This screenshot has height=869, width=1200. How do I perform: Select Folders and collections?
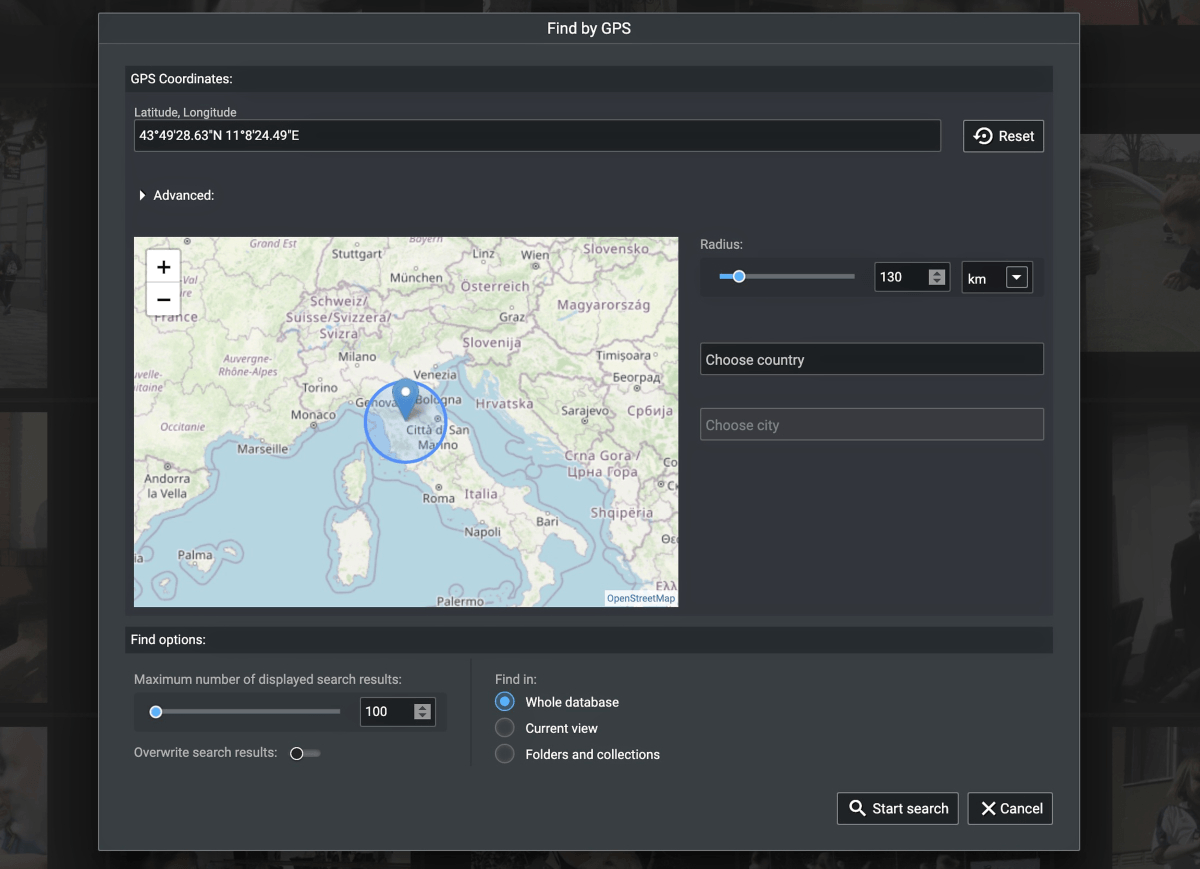coord(505,754)
